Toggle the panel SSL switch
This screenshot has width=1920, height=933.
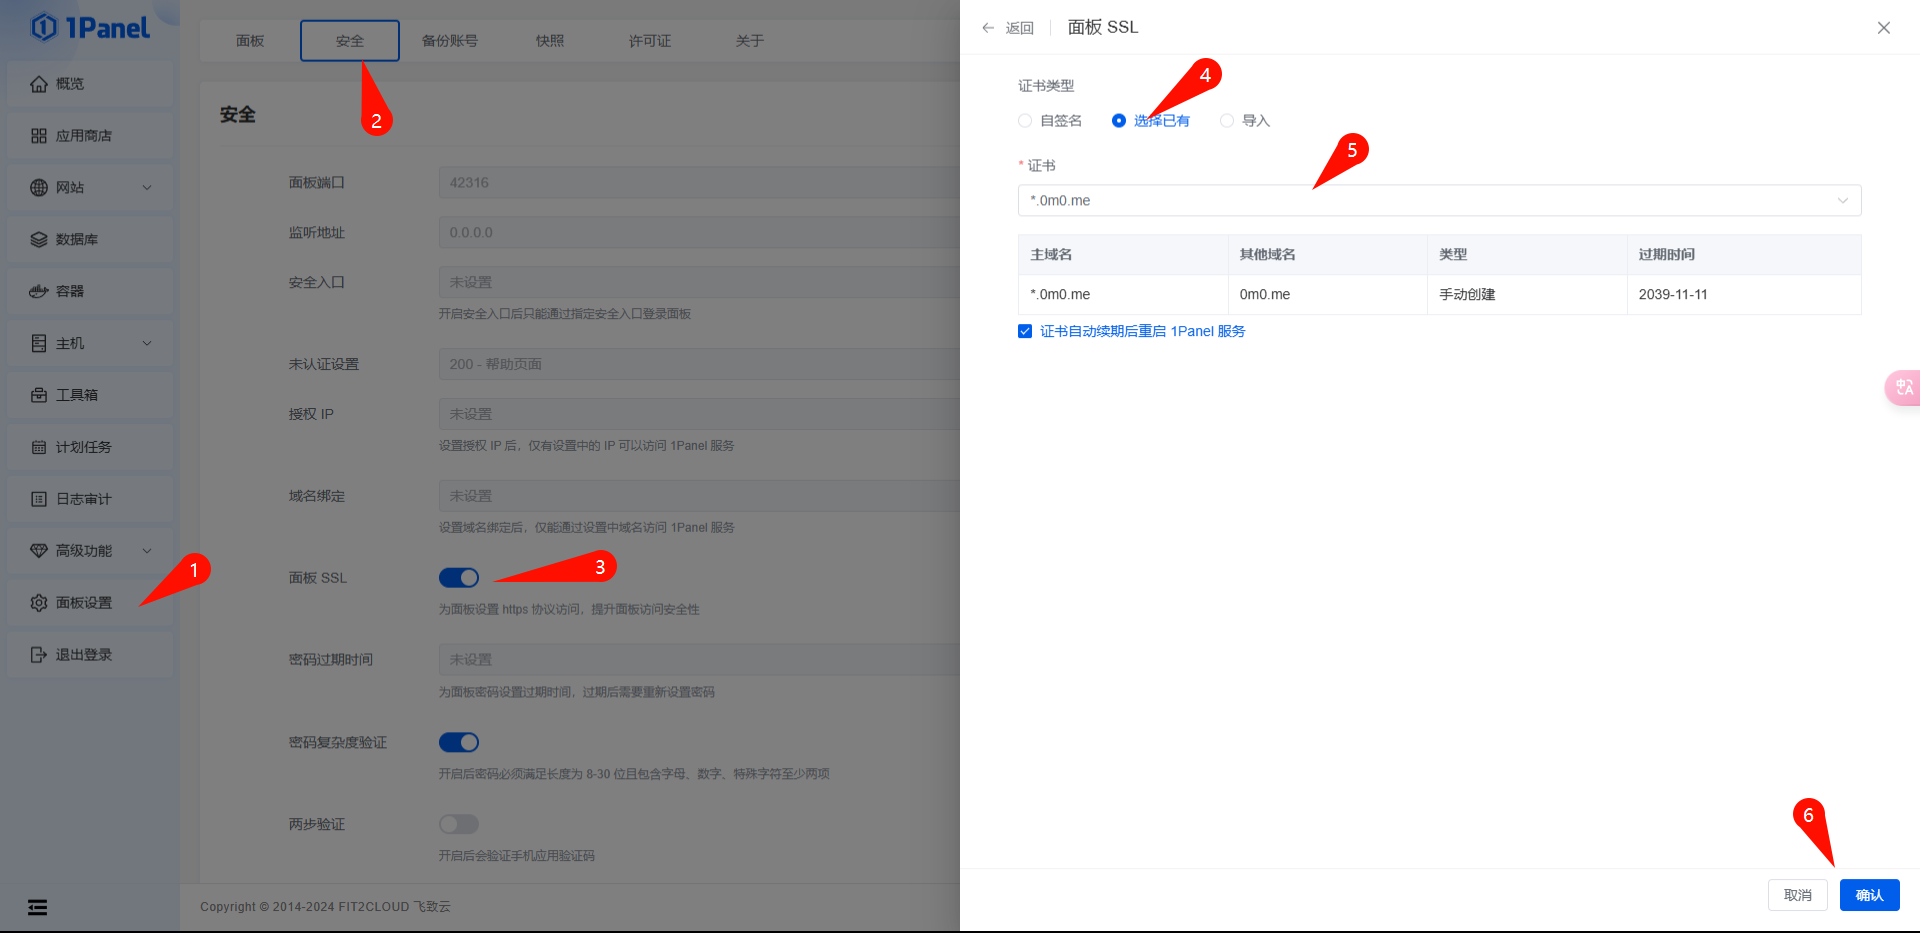point(459,578)
